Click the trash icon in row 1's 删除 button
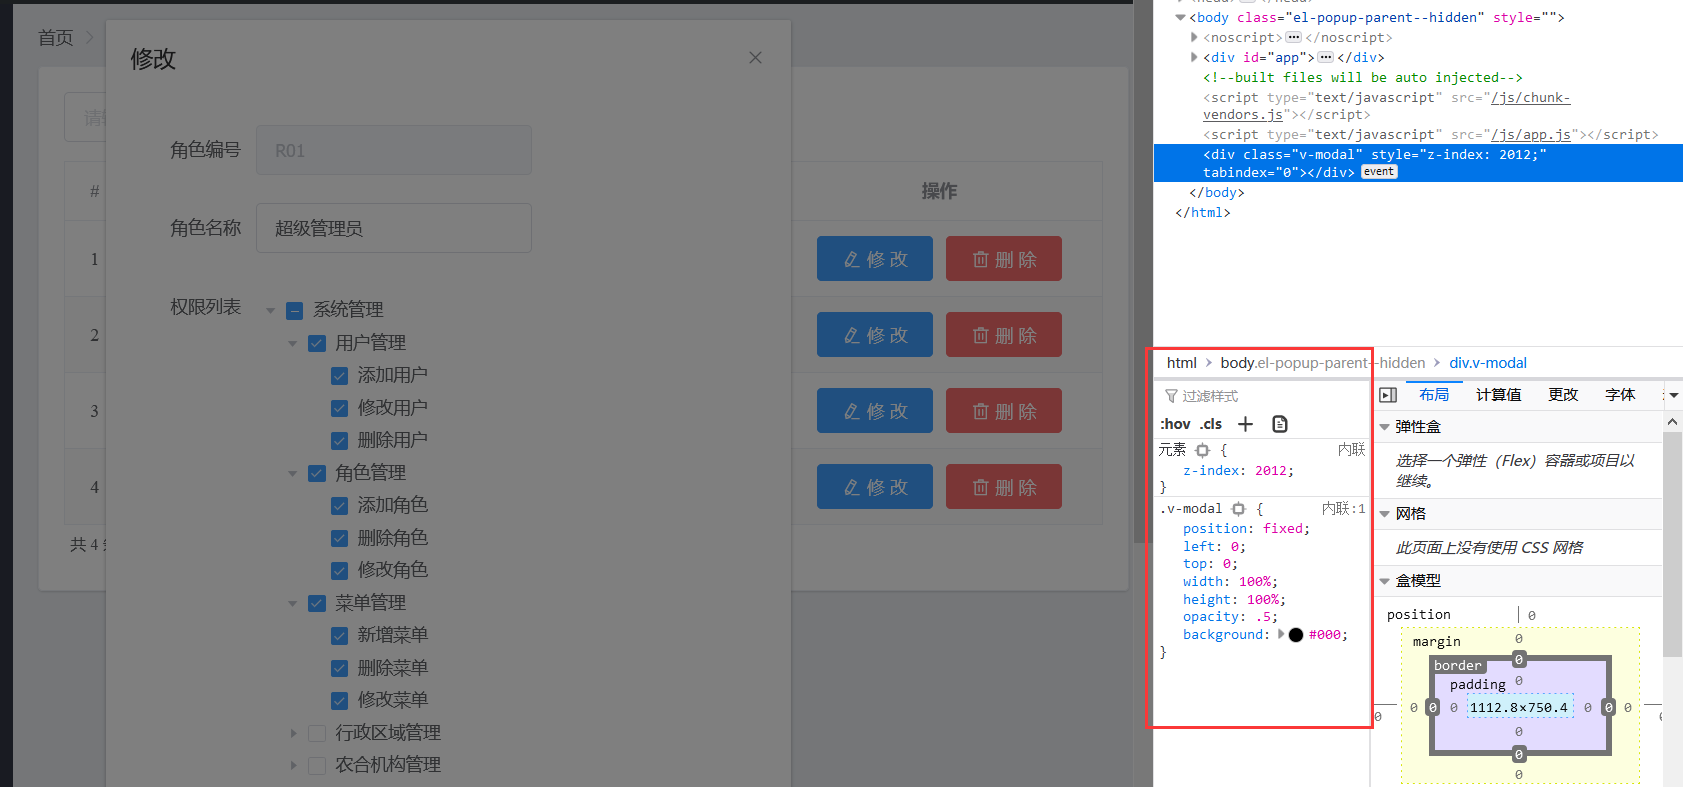The image size is (1683, 787). tap(981, 259)
